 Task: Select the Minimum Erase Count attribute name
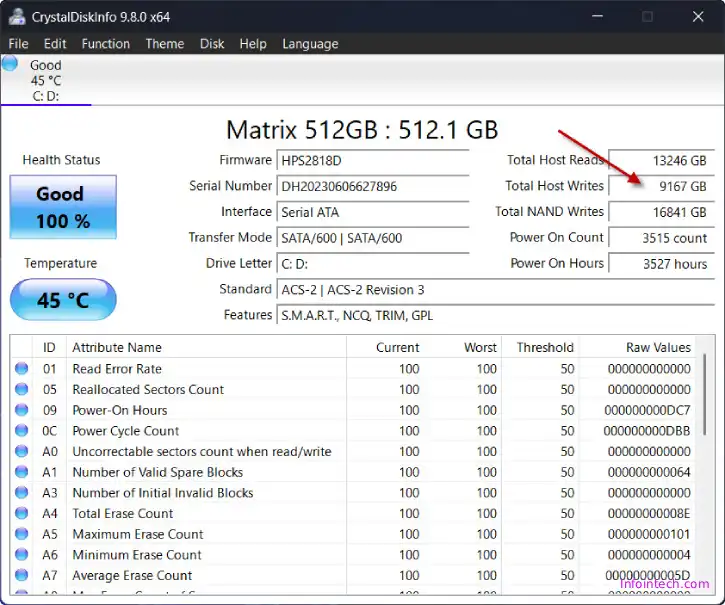coord(137,555)
